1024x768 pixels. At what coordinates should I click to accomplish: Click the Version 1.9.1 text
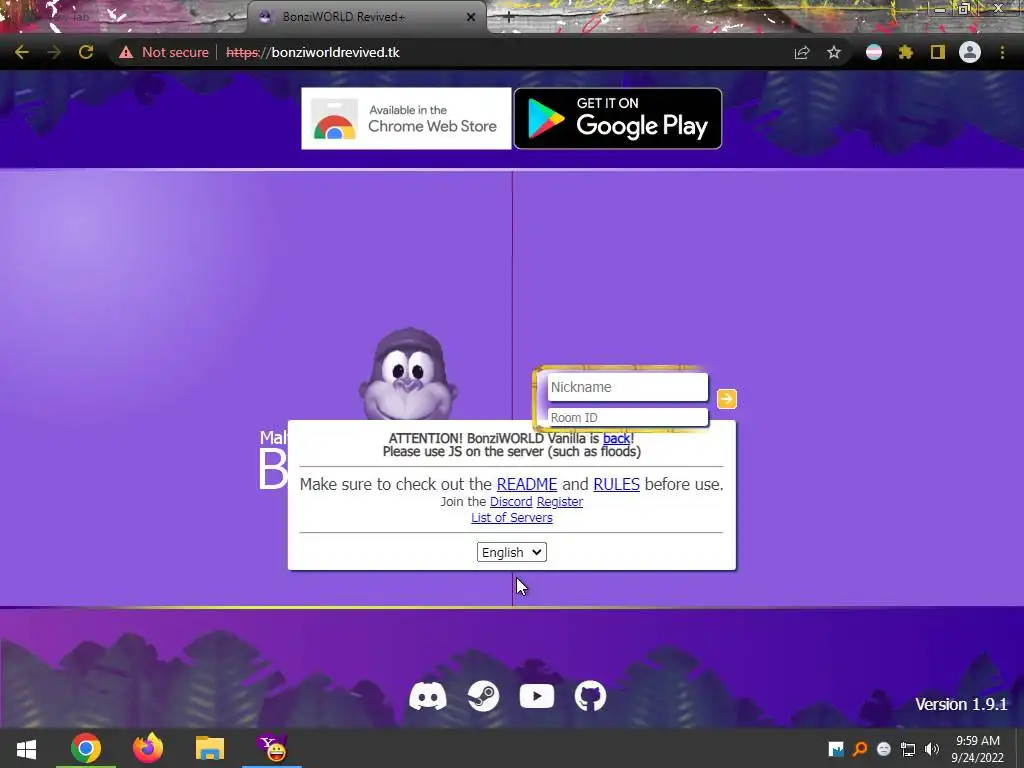pos(961,704)
